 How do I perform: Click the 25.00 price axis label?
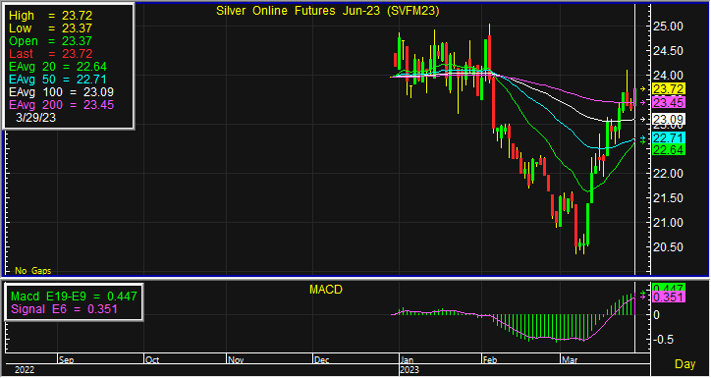coord(667,26)
